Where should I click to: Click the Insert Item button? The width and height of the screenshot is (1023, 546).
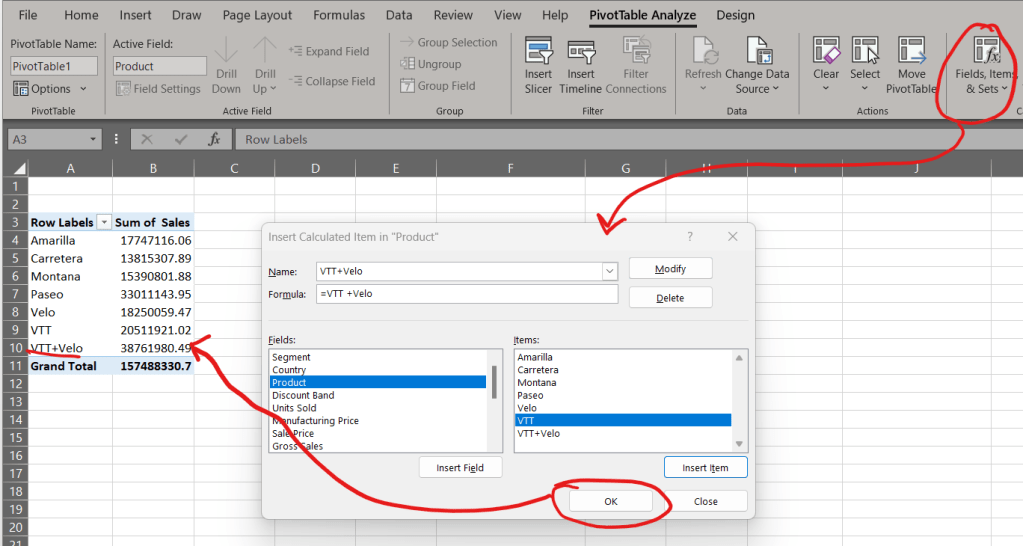705,468
